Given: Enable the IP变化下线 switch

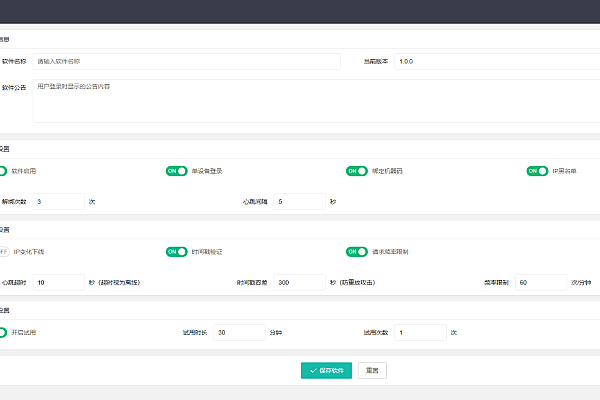Looking at the screenshot, I should click(3, 251).
